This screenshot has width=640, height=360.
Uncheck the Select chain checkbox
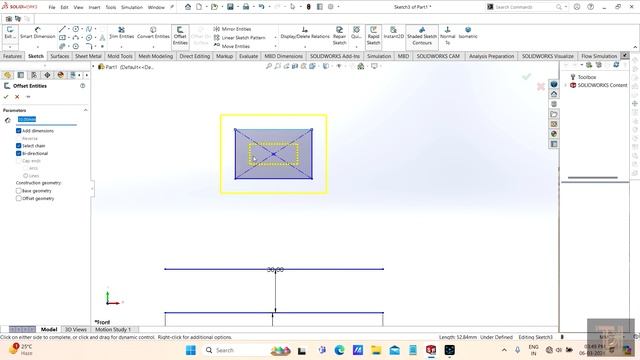[18, 146]
